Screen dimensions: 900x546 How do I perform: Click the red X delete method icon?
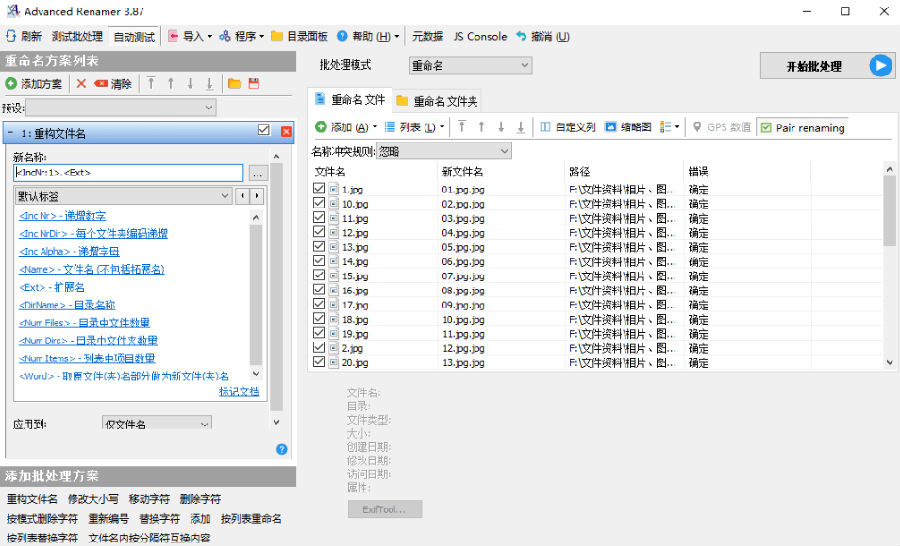(81, 84)
